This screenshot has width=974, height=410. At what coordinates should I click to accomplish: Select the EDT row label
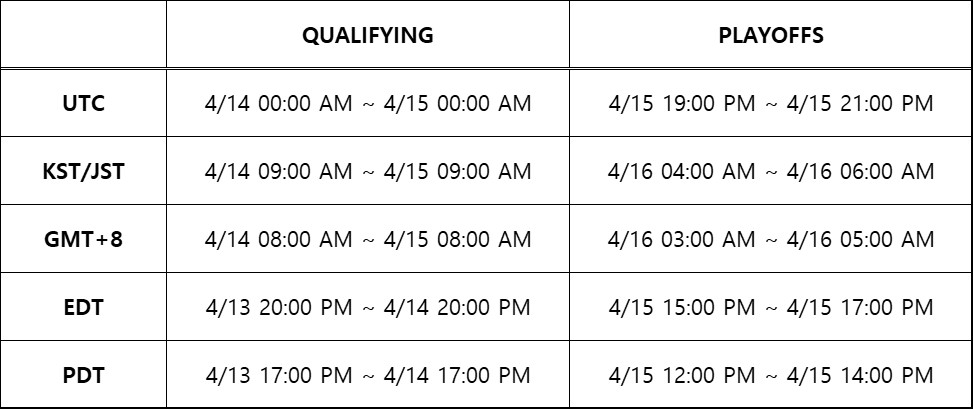tap(83, 307)
